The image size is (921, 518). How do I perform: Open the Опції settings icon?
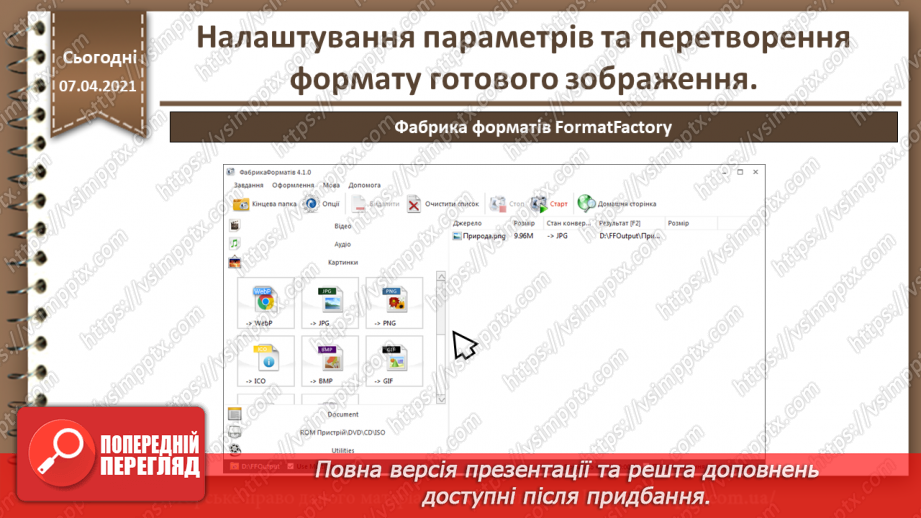pyautogui.click(x=311, y=204)
